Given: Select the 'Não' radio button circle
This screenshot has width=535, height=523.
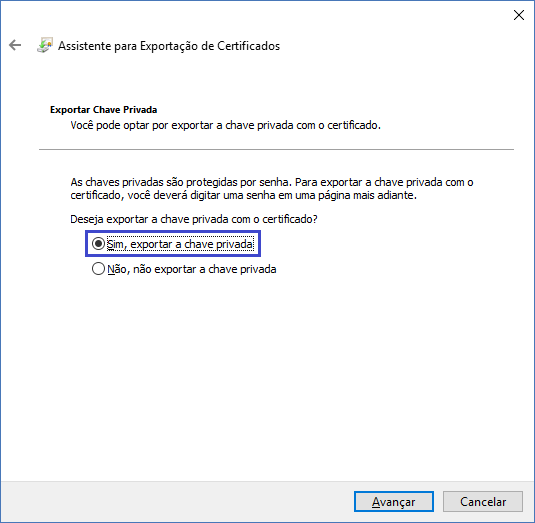Looking at the screenshot, I should 98,269.
